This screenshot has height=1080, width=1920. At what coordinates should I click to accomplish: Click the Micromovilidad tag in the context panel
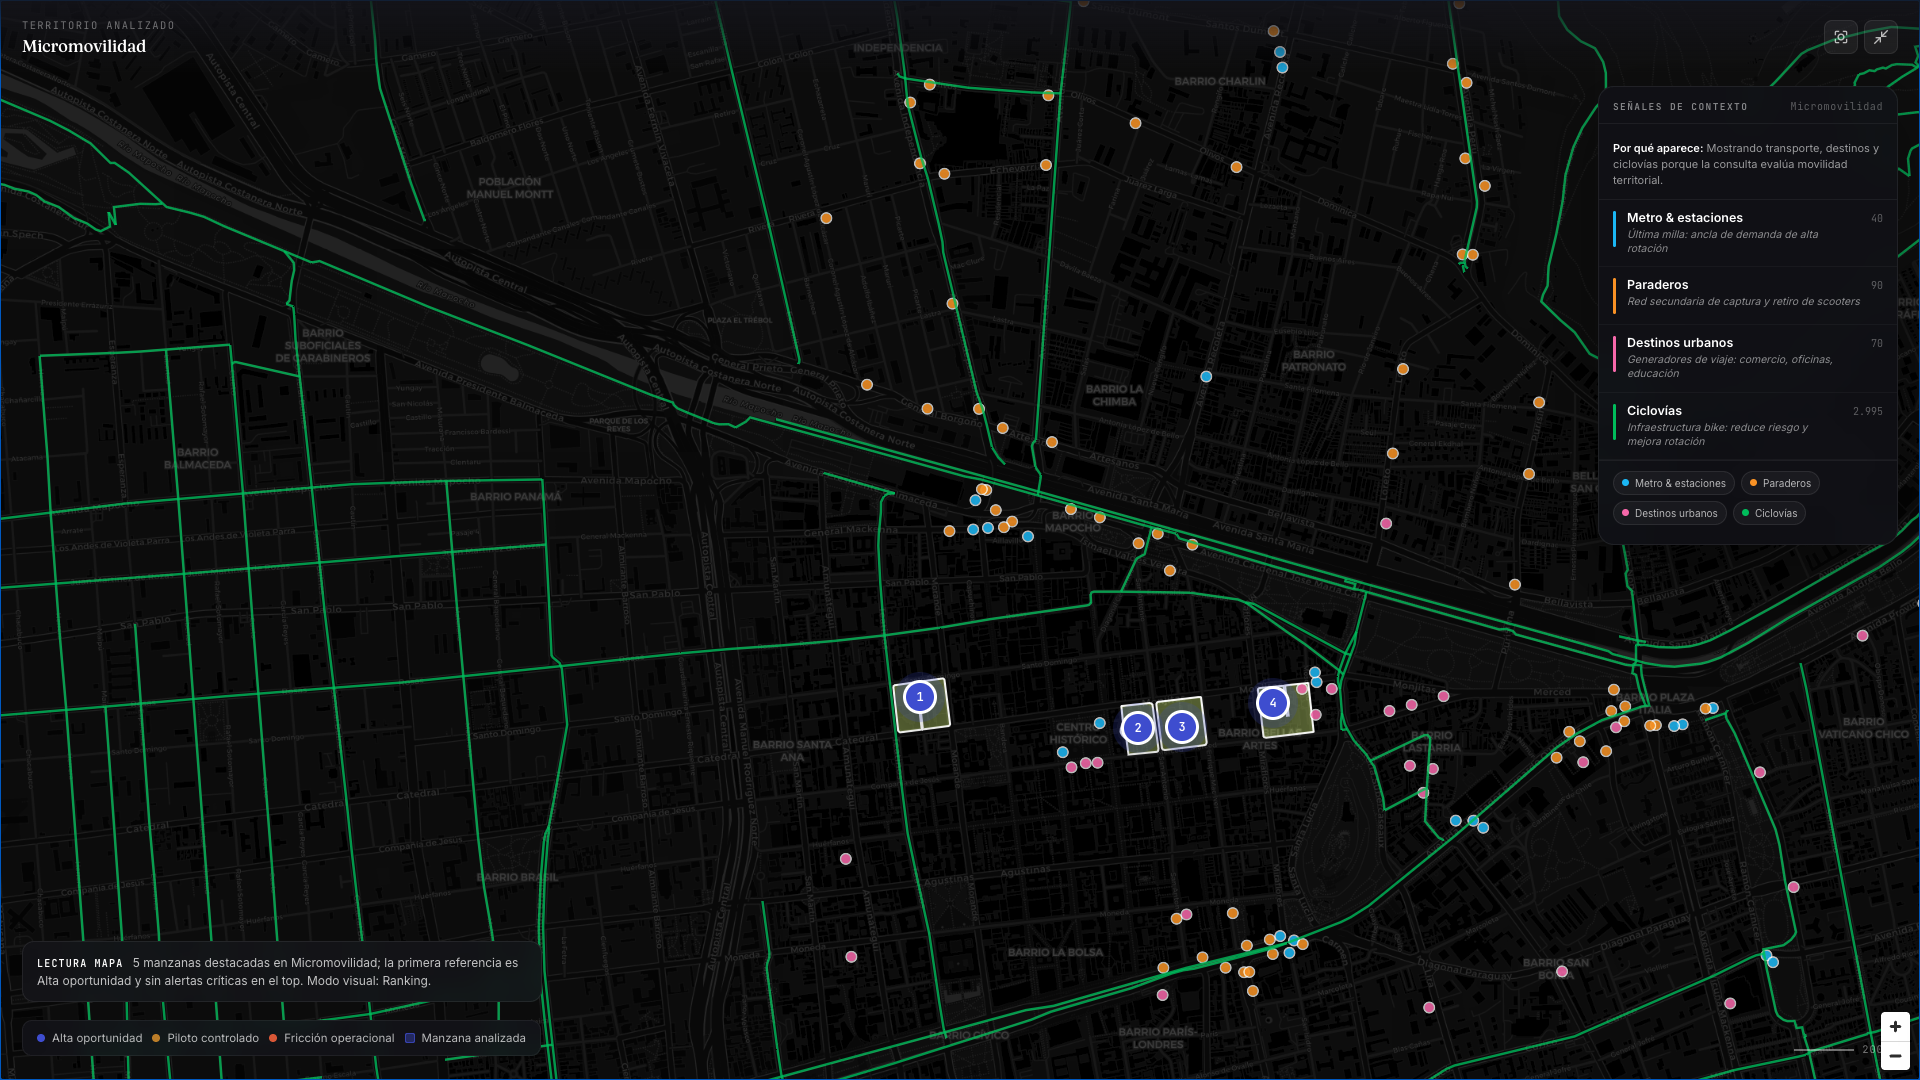(1836, 106)
